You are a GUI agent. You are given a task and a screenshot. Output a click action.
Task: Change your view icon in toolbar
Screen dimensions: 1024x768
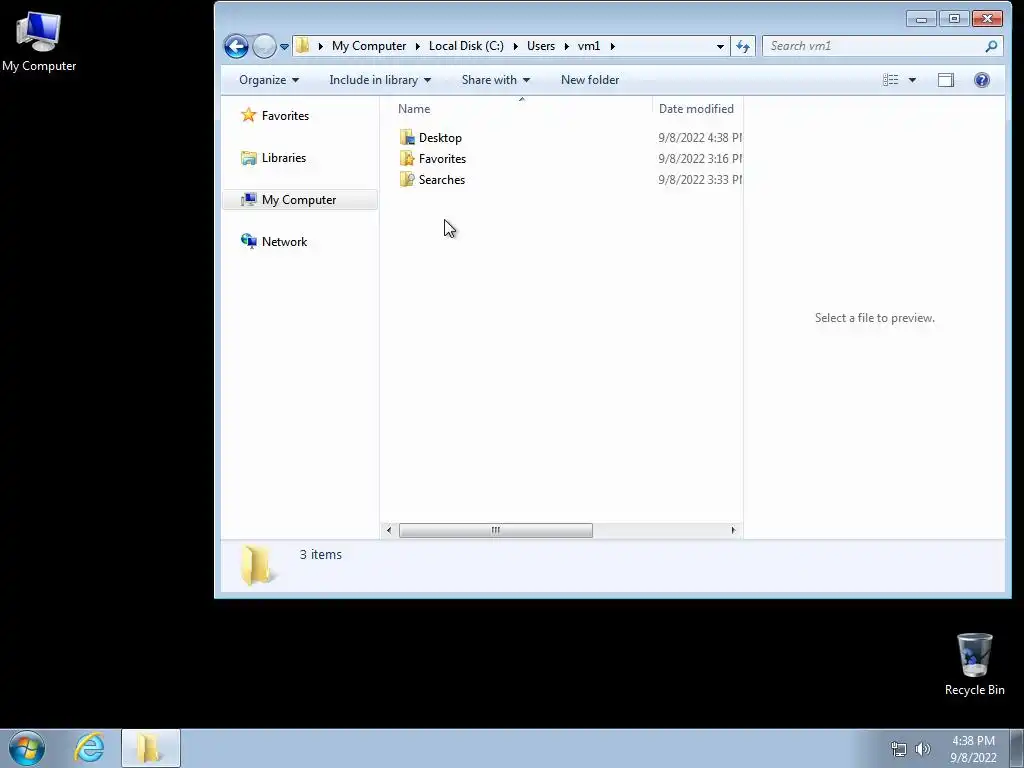point(891,80)
